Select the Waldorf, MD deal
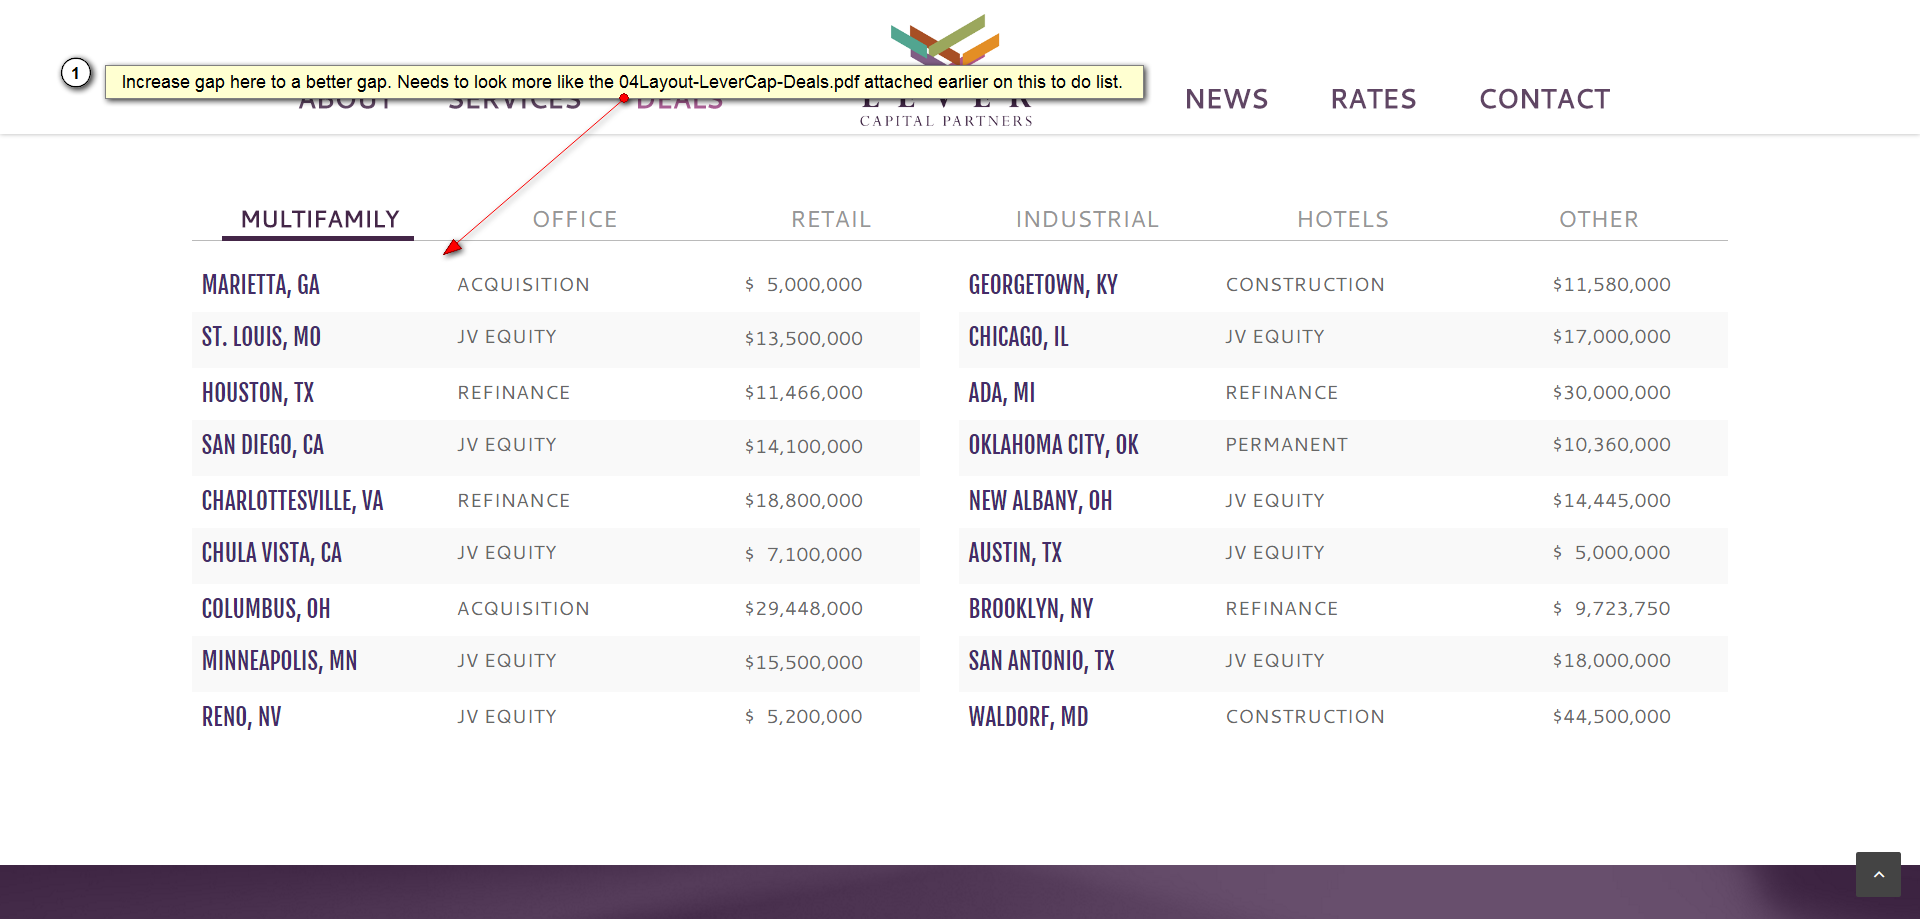The image size is (1920, 919). (1029, 717)
